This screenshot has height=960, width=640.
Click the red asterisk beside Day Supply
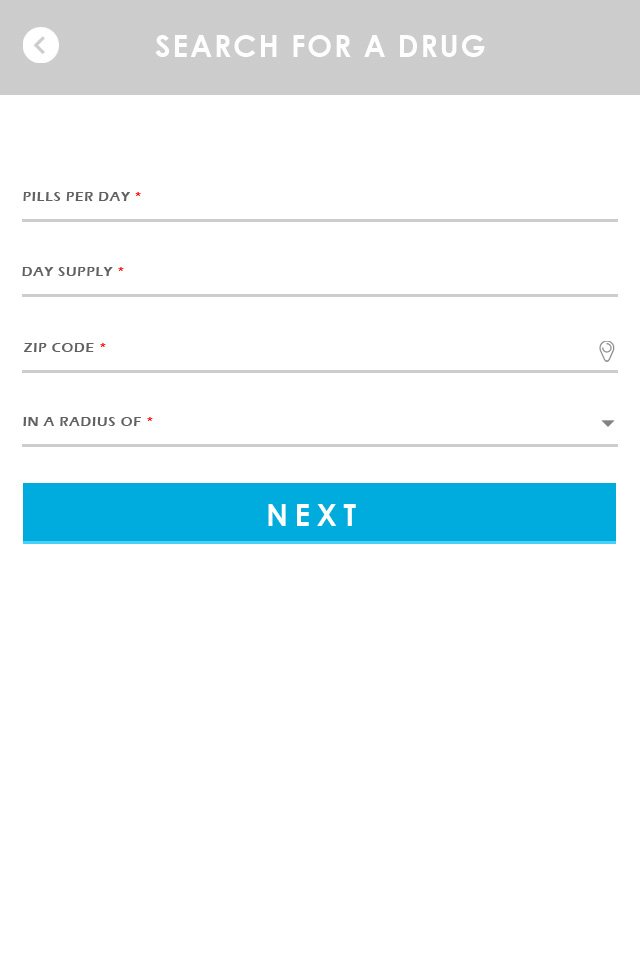tap(121, 270)
